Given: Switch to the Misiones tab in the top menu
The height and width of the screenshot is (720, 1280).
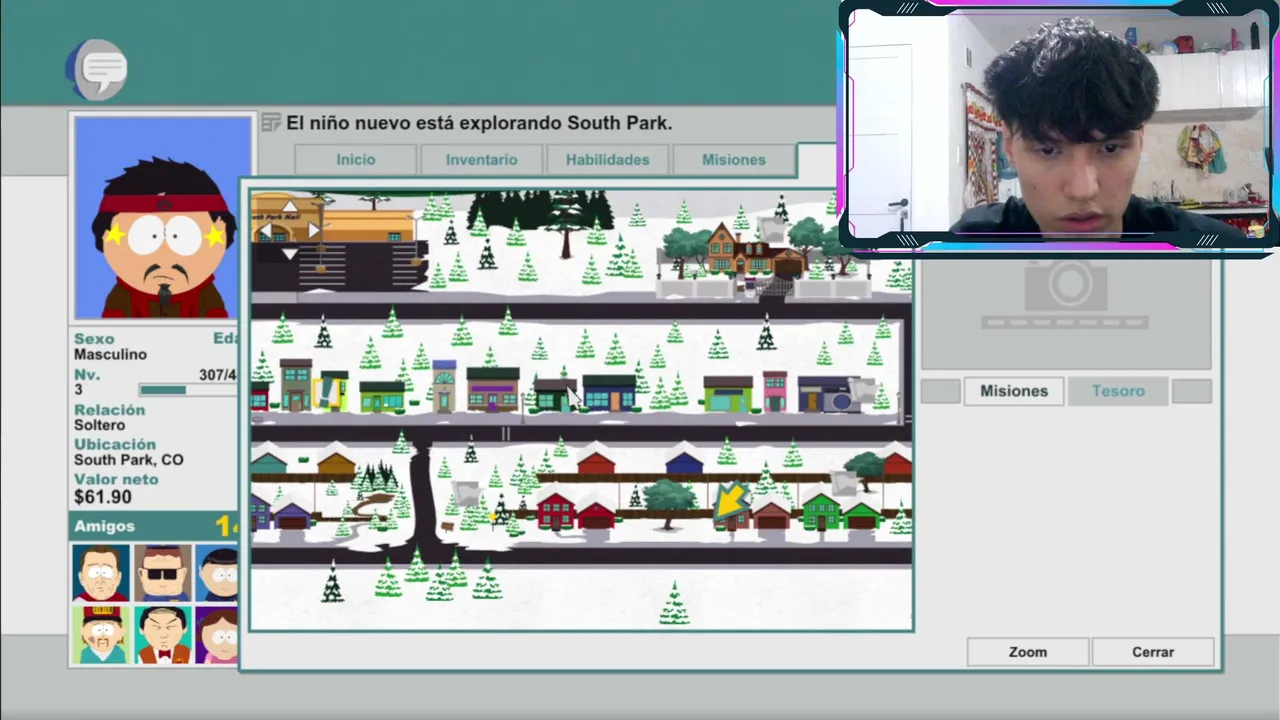Looking at the screenshot, I should click(x=734, y=159).
